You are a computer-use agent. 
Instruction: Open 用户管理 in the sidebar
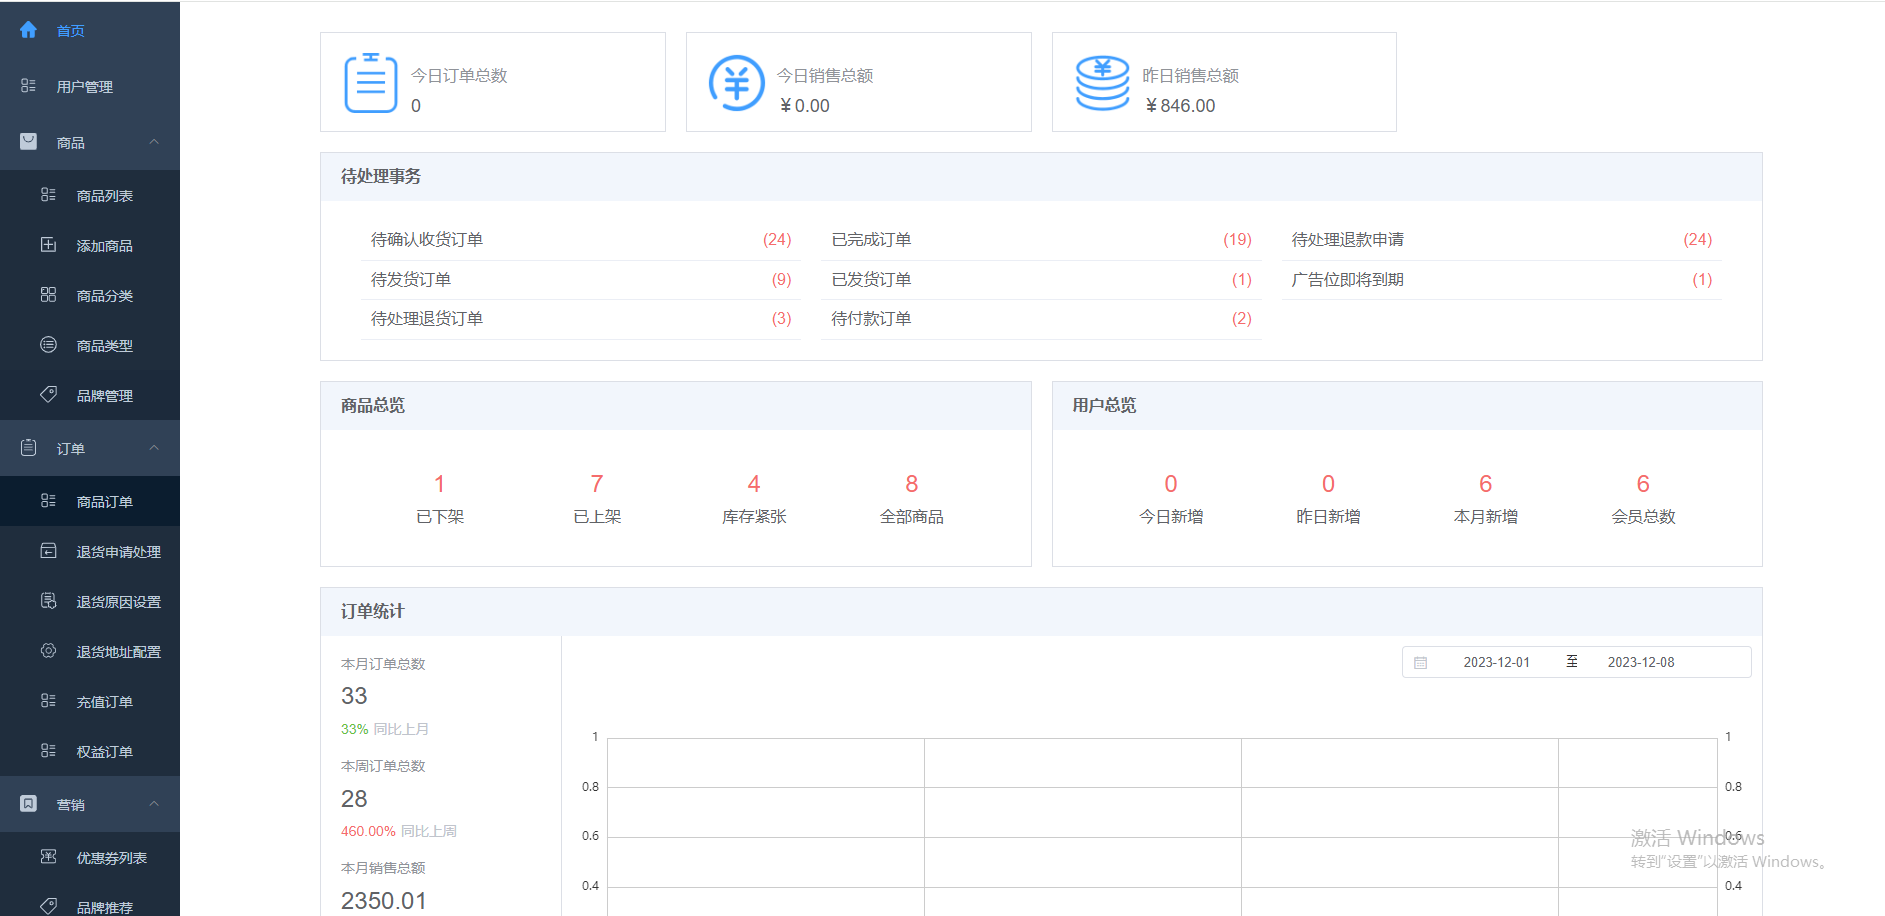click(90, 86)
